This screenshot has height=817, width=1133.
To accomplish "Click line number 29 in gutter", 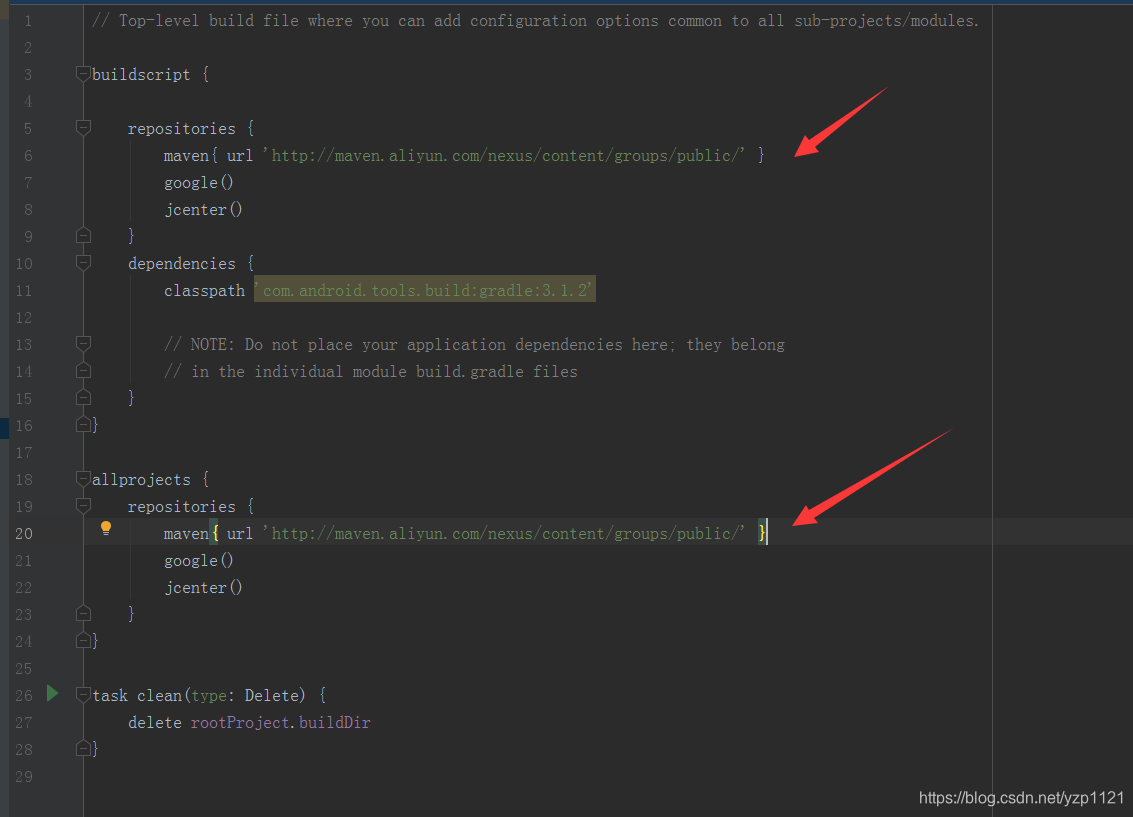I will point(24,777).
